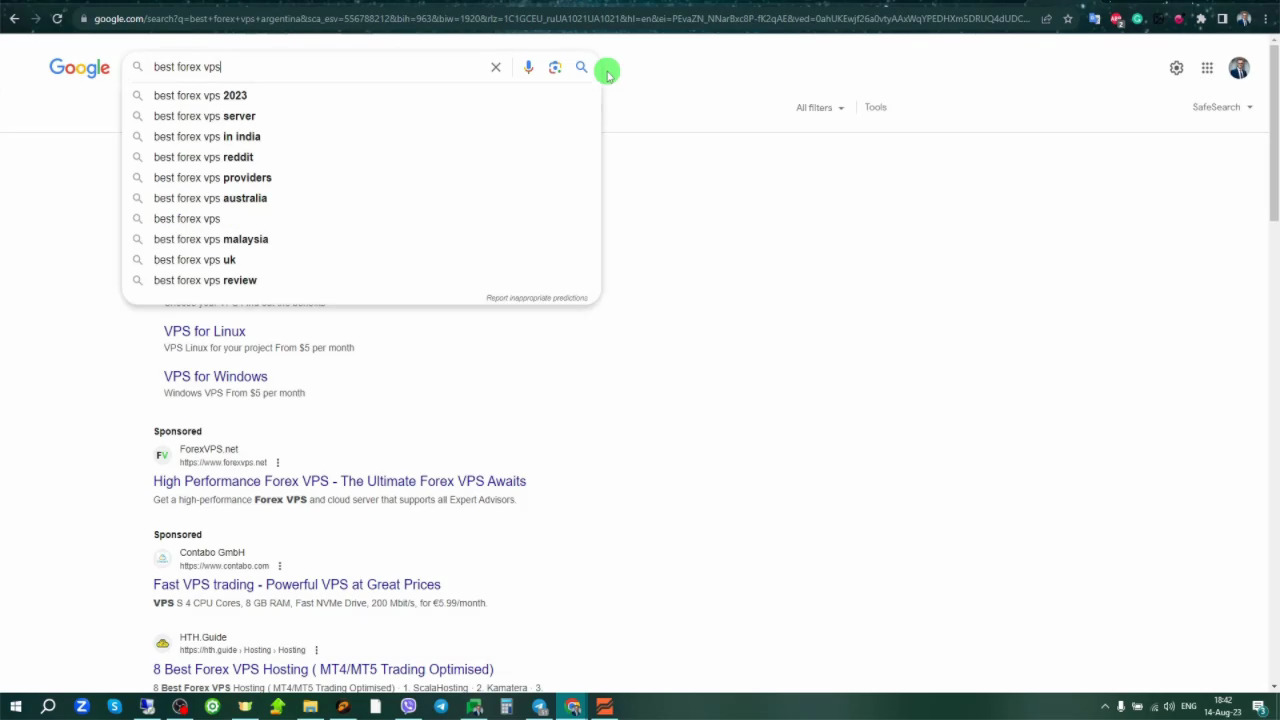Click inside the Google search input field
This screenshot has height=720, width=1280.
[318, 67]
